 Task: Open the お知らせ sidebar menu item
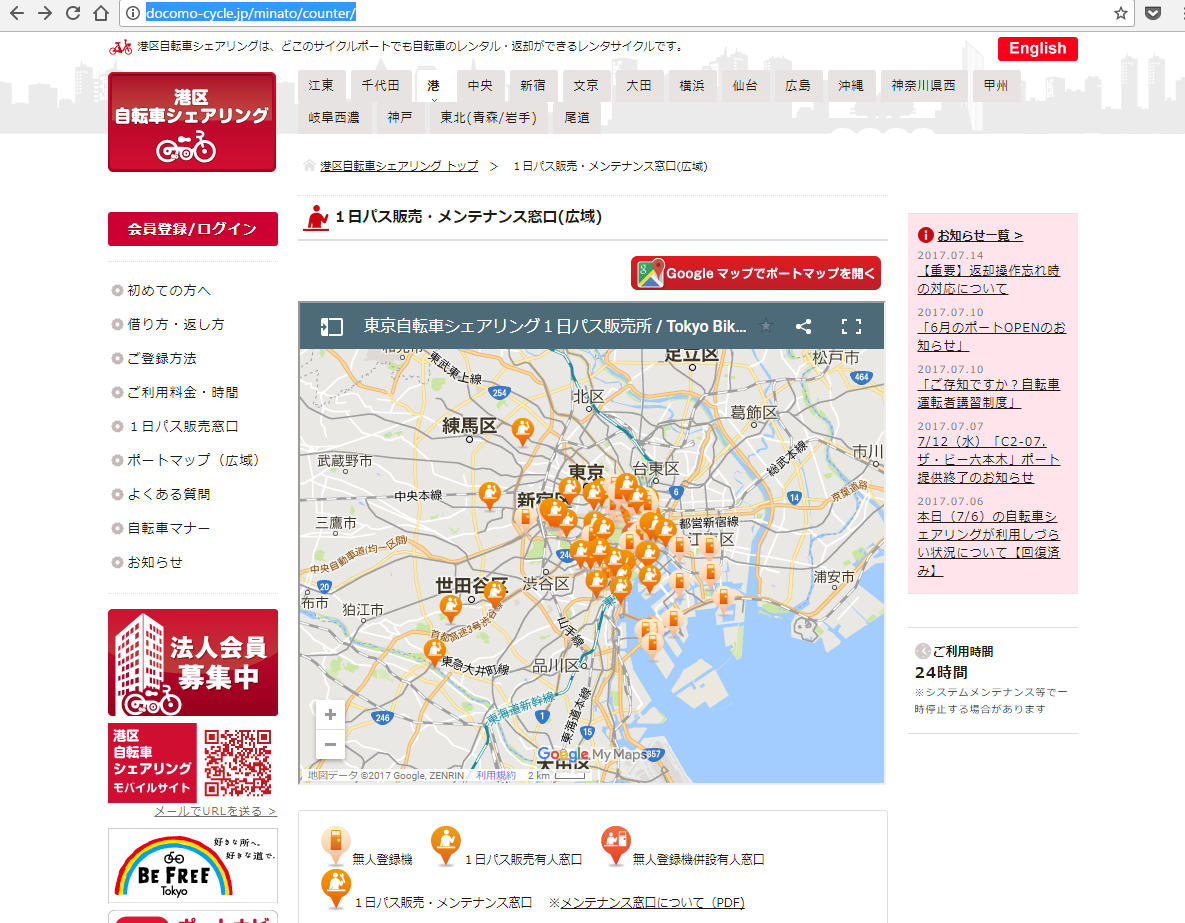(x=155, y=562)
